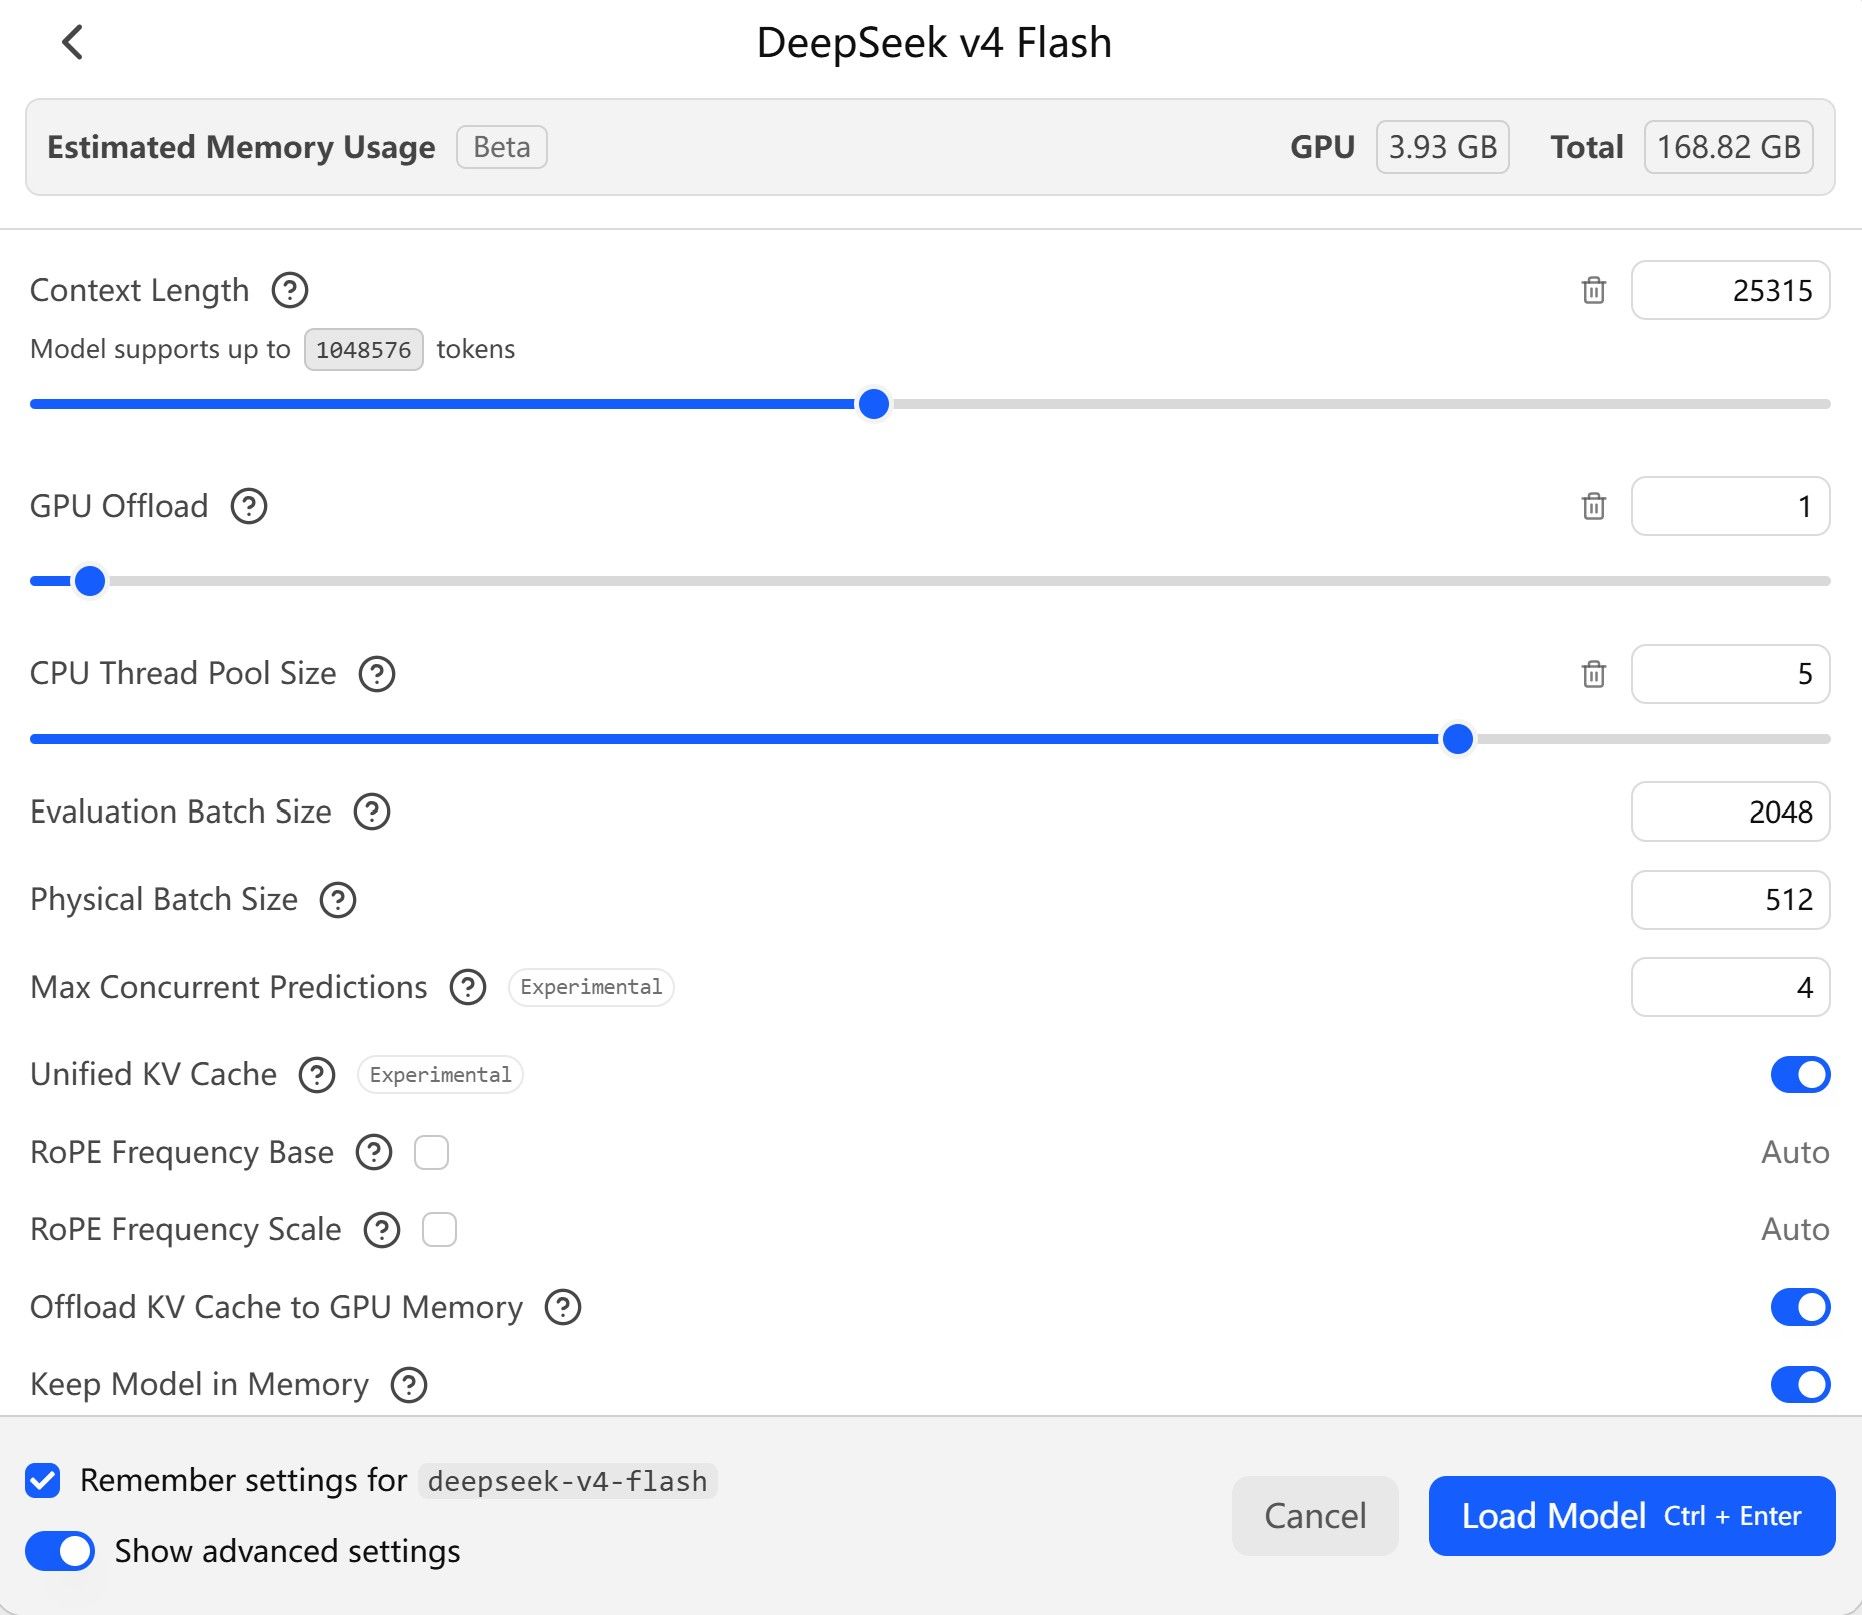The height and width of the screenshot is (1615, 1862).
Task: Reset GPU Offload with trash icon
Action: (1594, 506)
